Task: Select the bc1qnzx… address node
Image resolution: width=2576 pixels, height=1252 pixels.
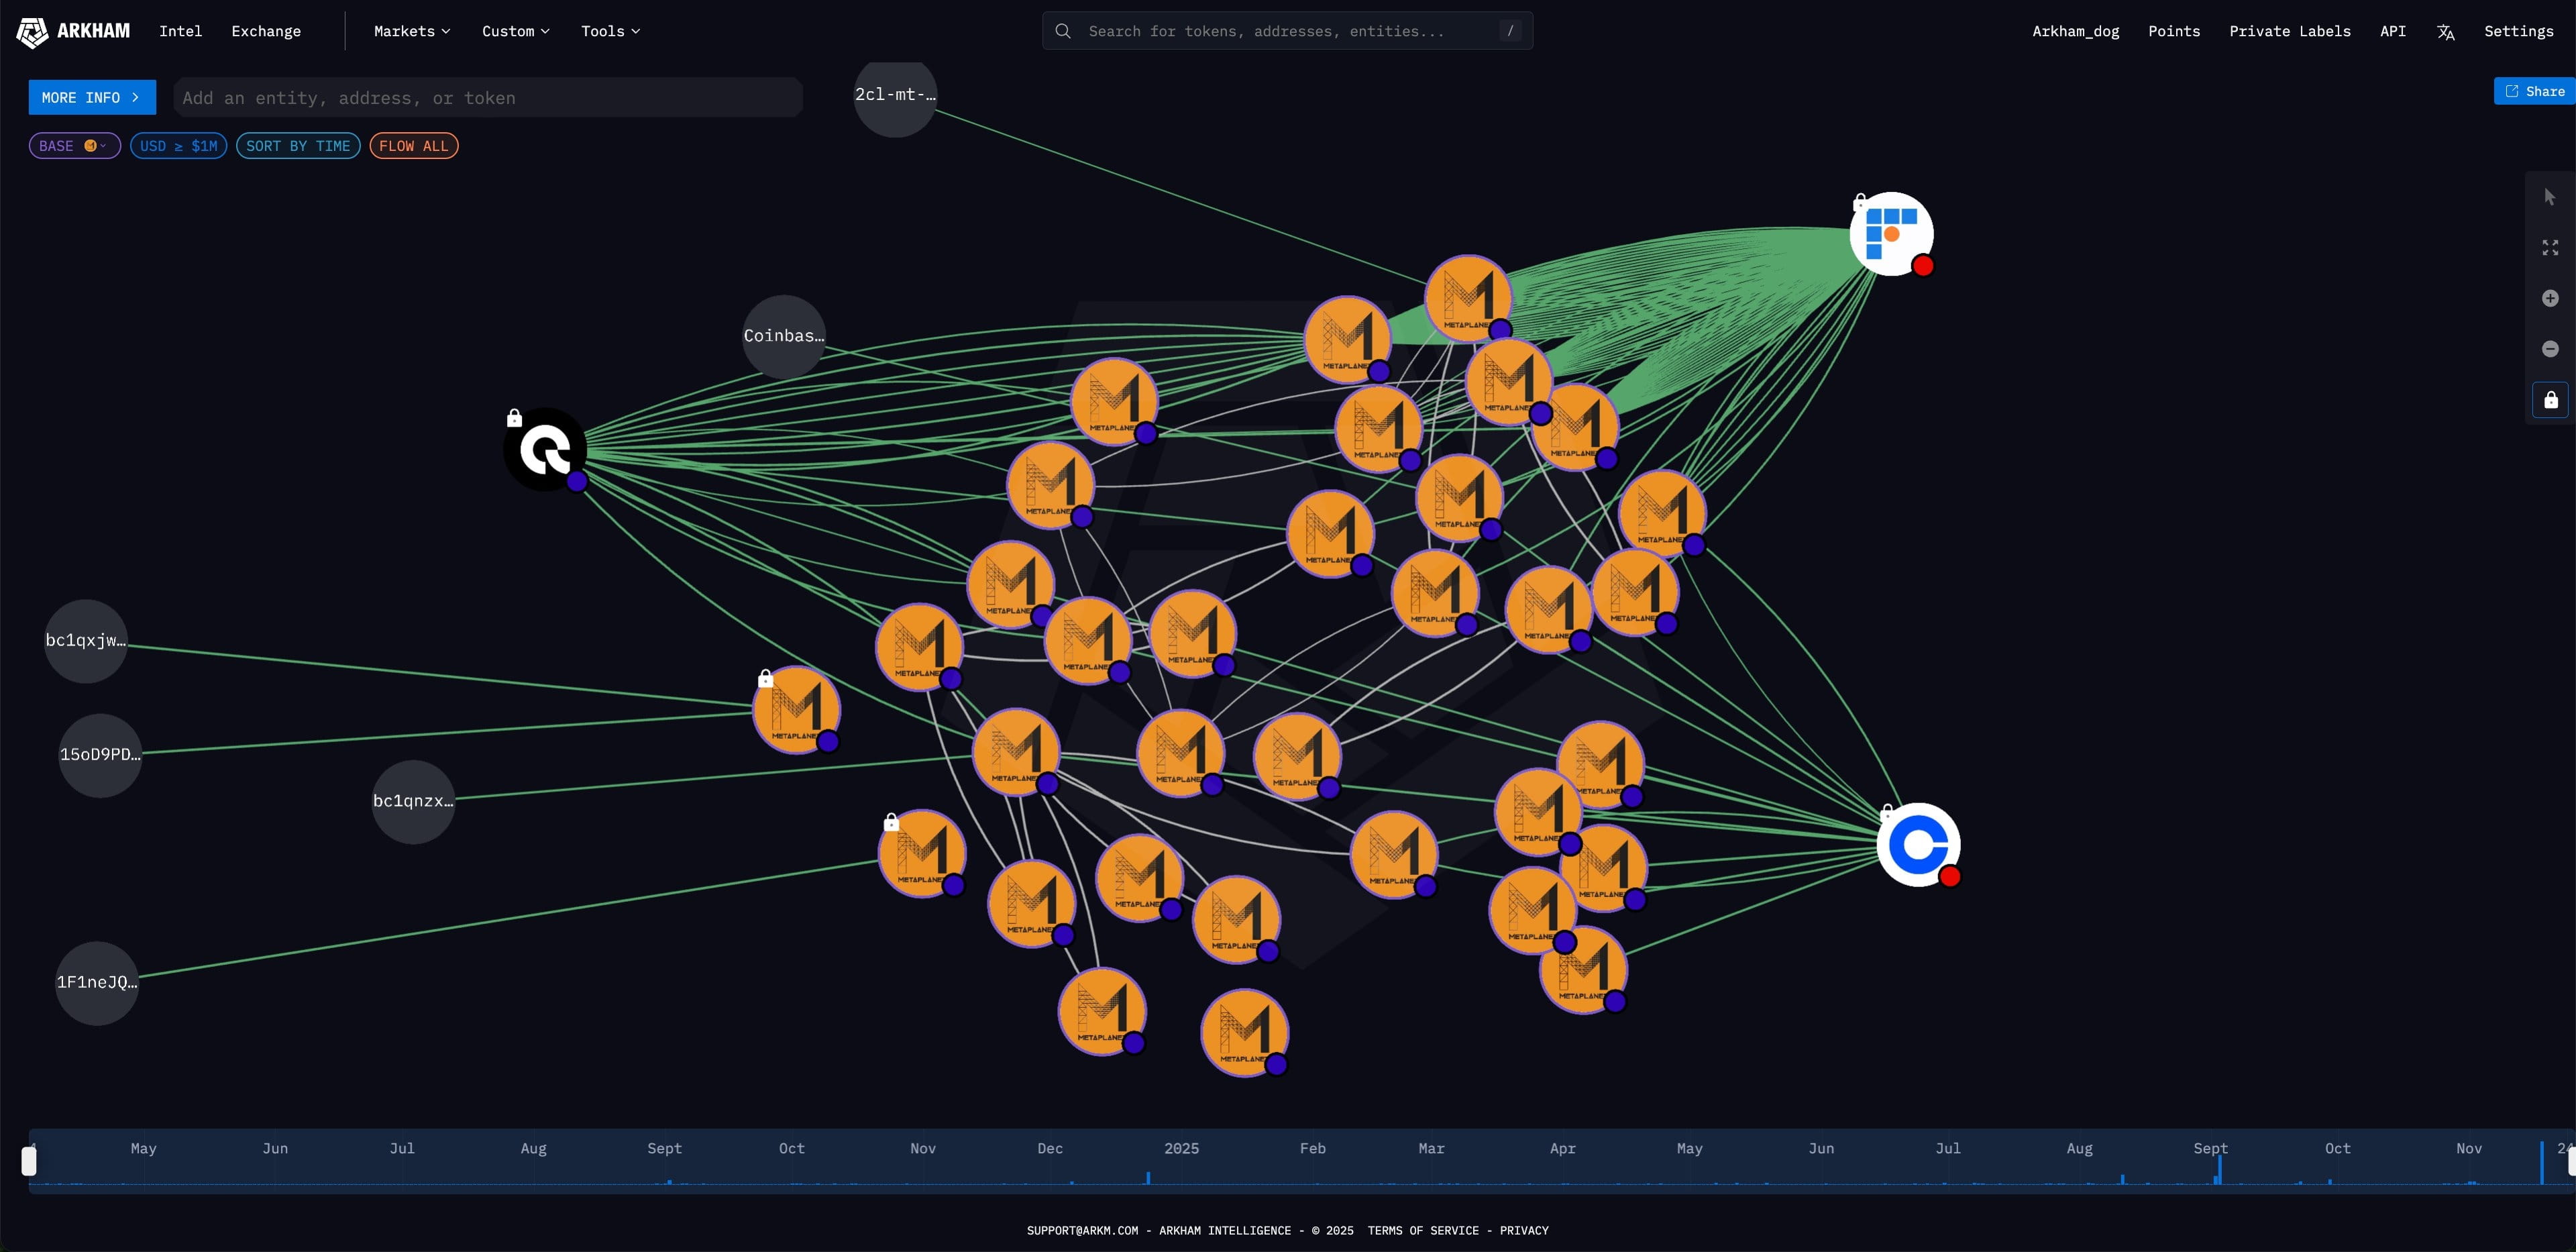Action: point(413,802)
